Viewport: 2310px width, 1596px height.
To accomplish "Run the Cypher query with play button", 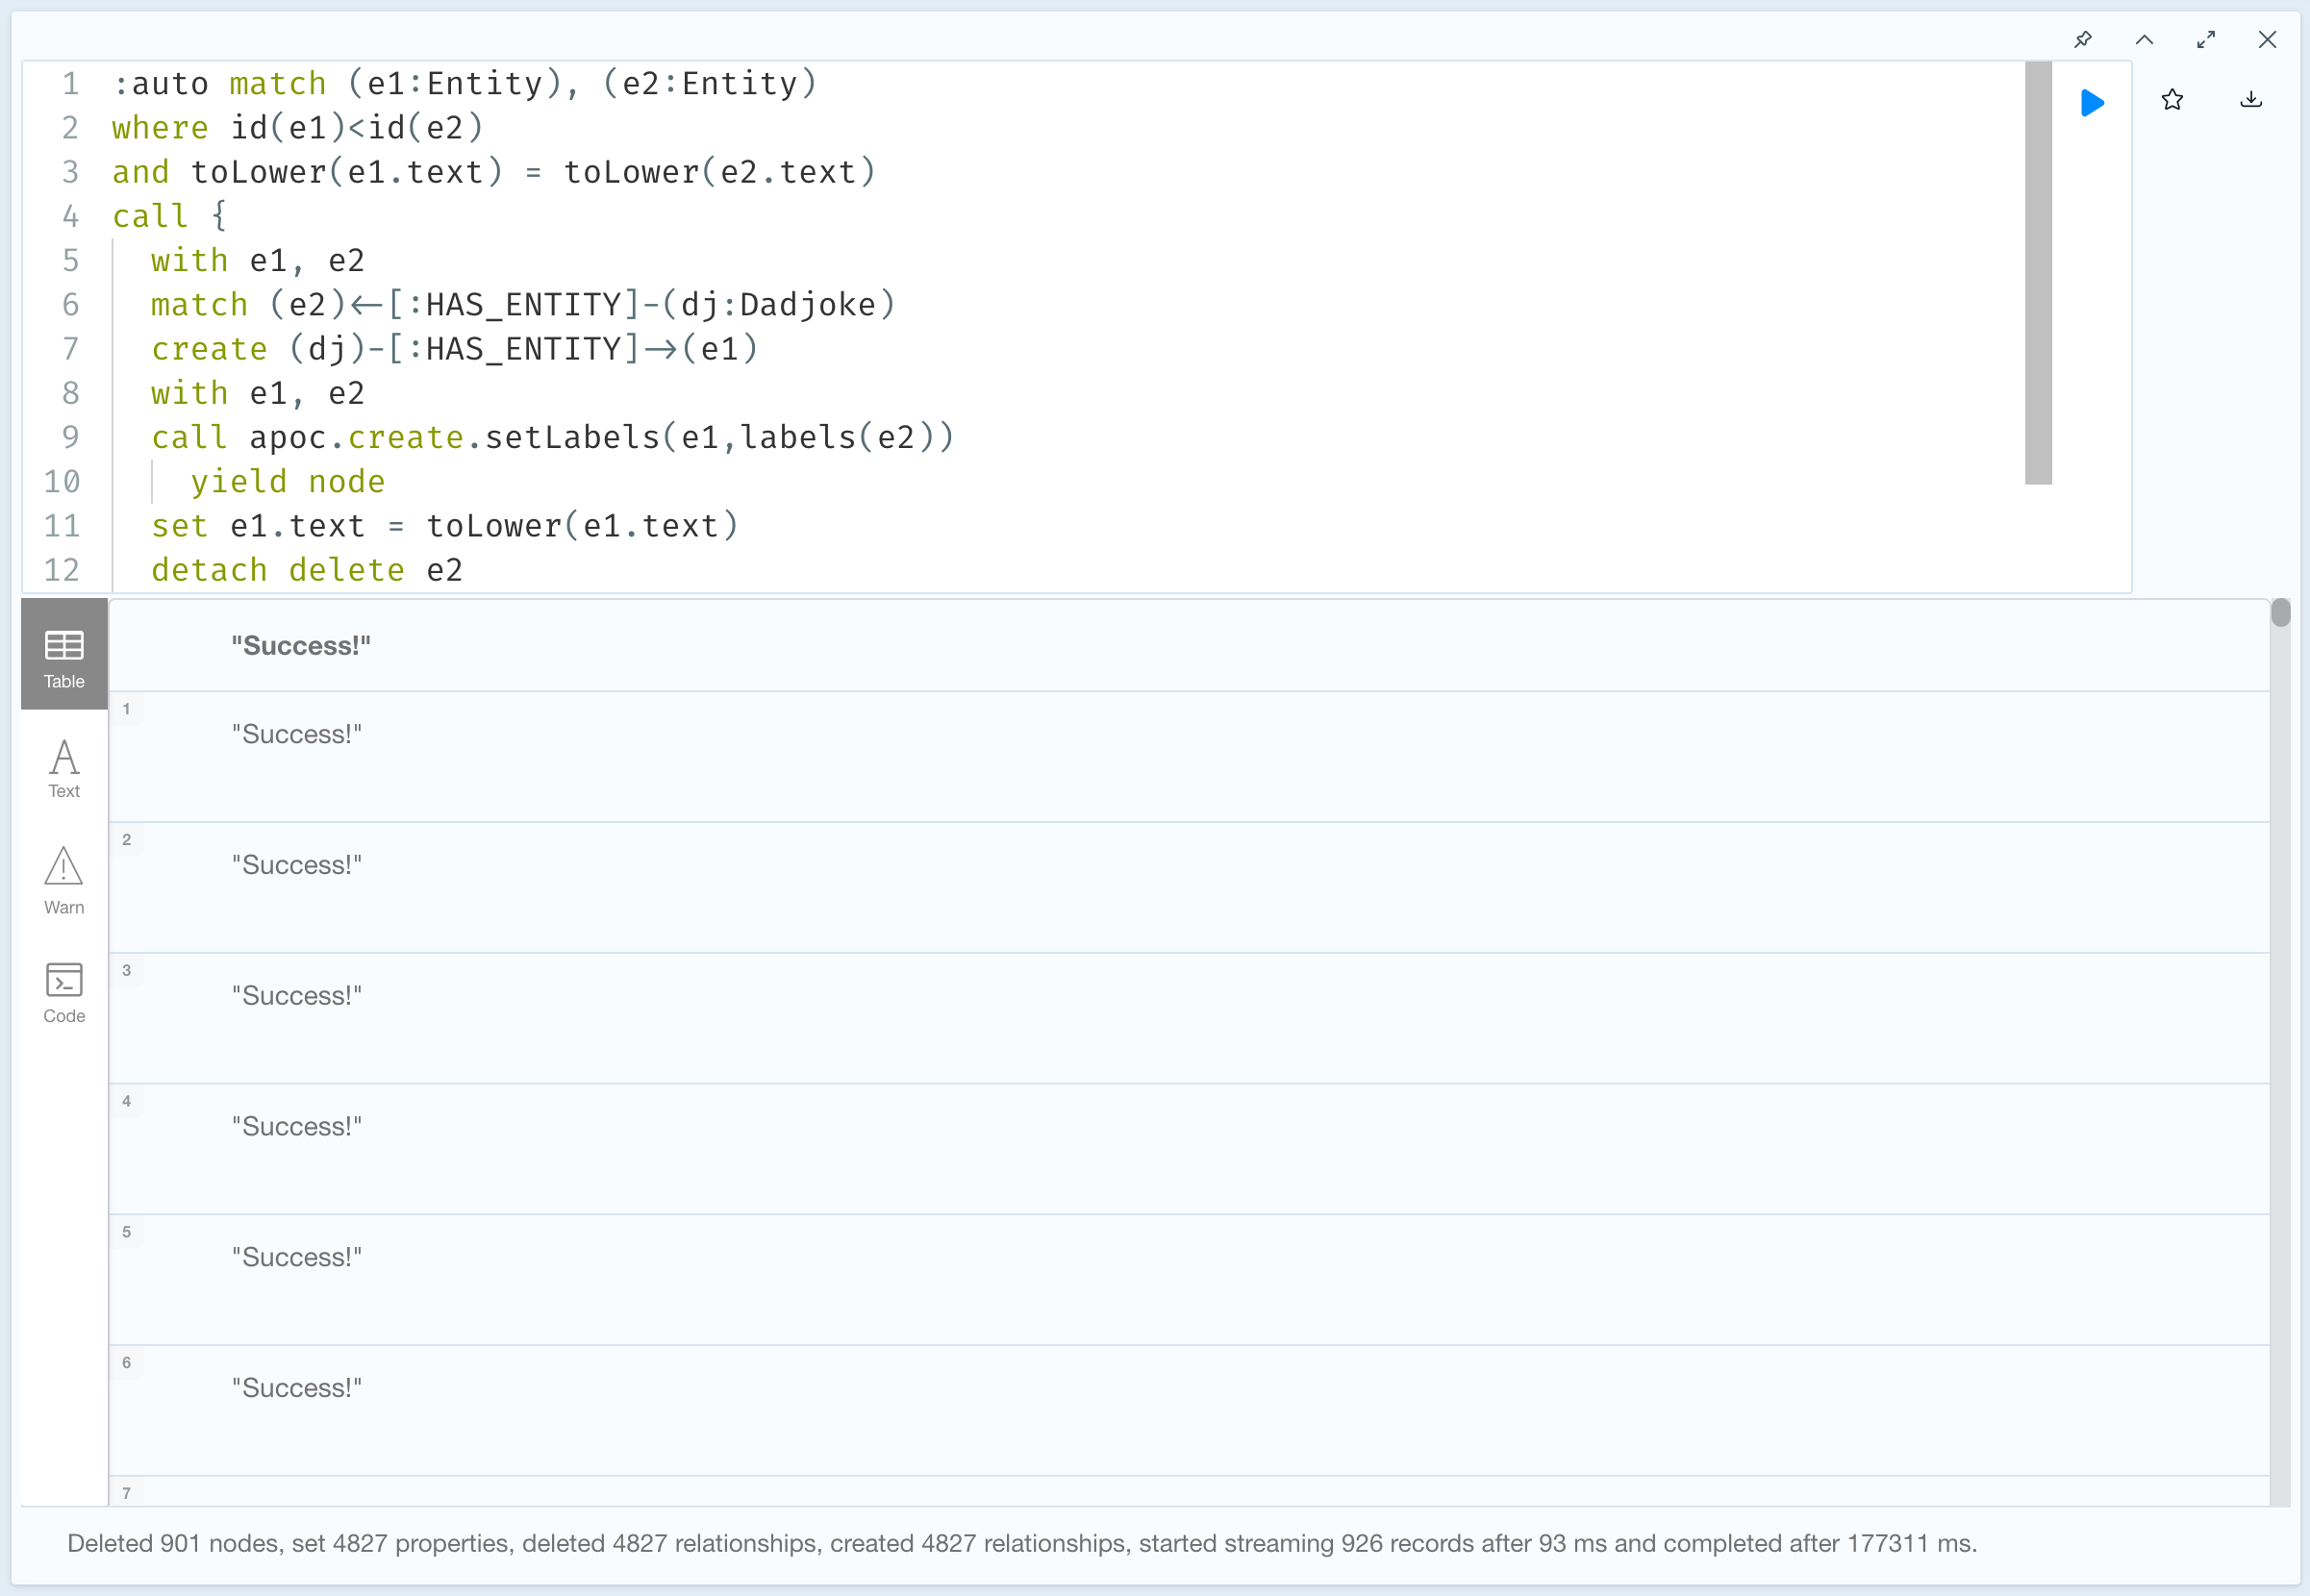I will pyautogui.click(x=2092, y=102).
